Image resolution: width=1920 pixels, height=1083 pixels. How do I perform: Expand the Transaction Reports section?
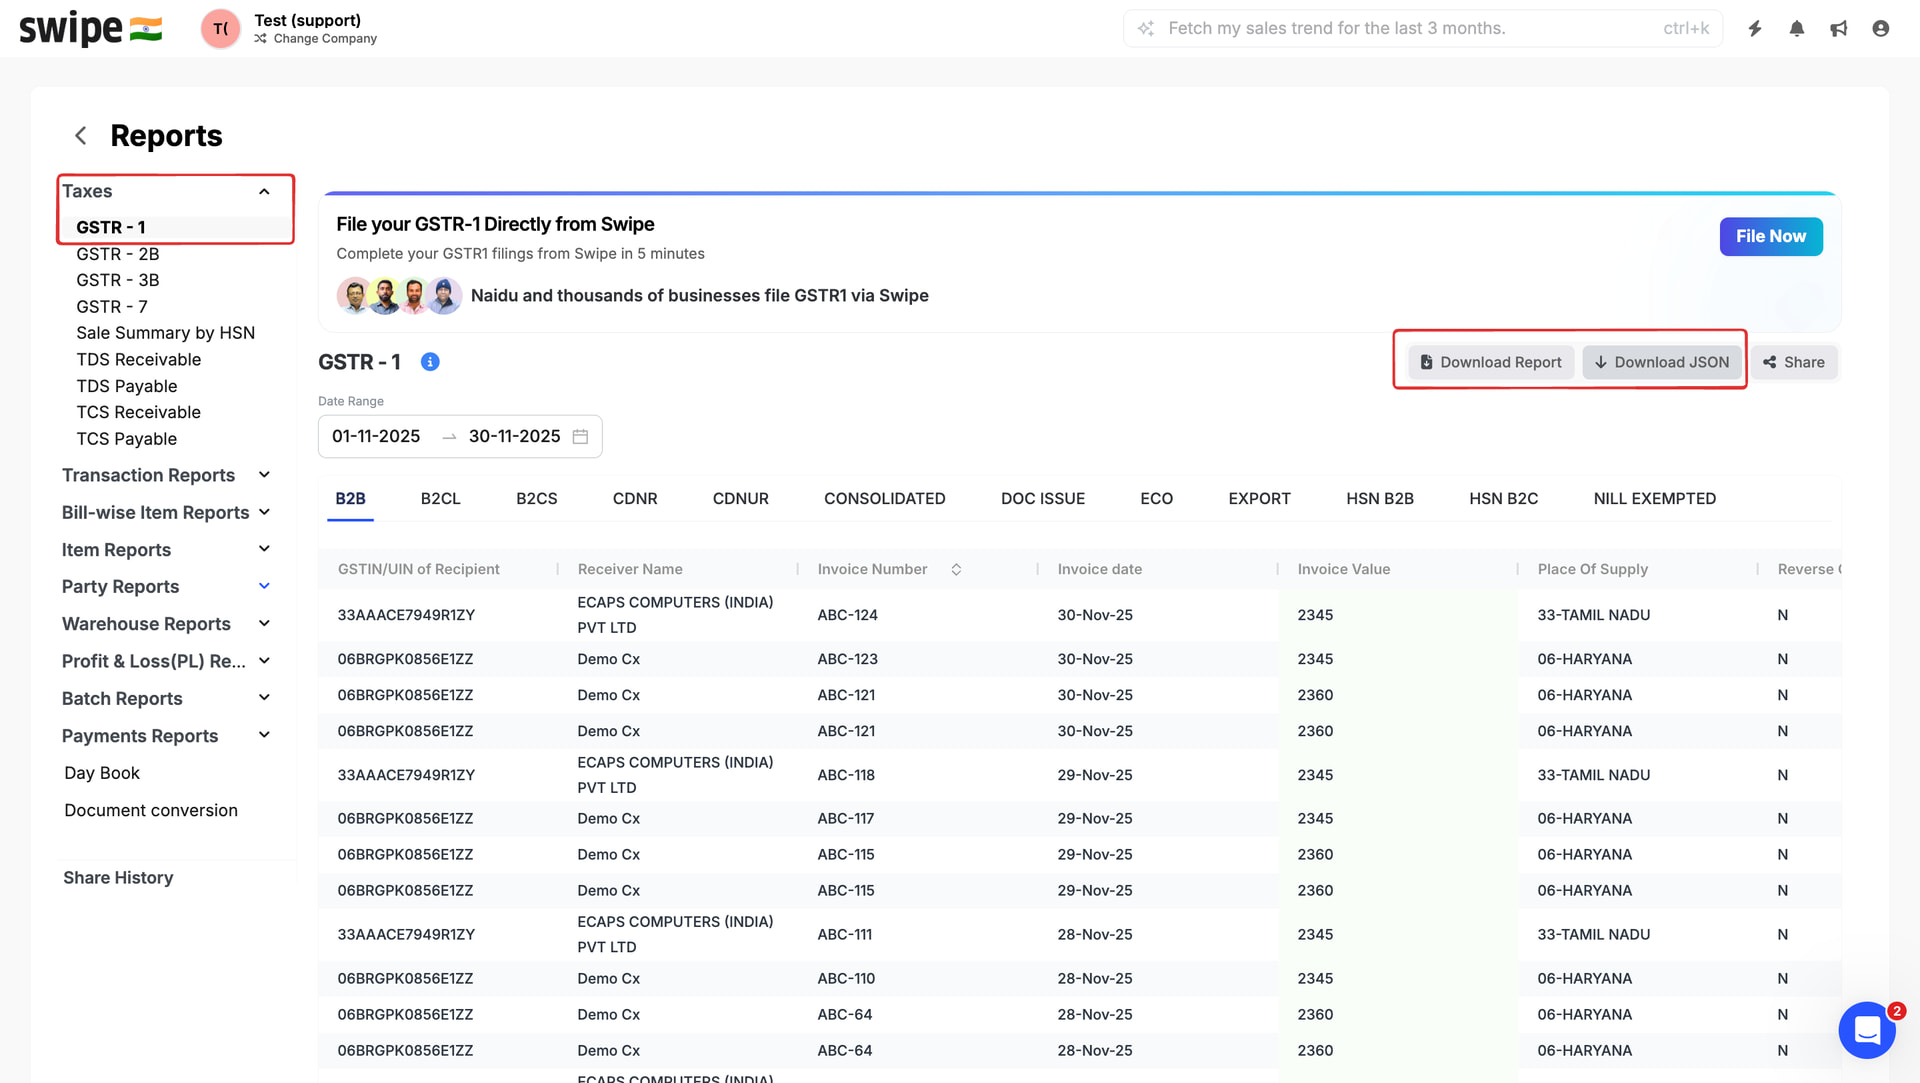(x=264, y=475)
